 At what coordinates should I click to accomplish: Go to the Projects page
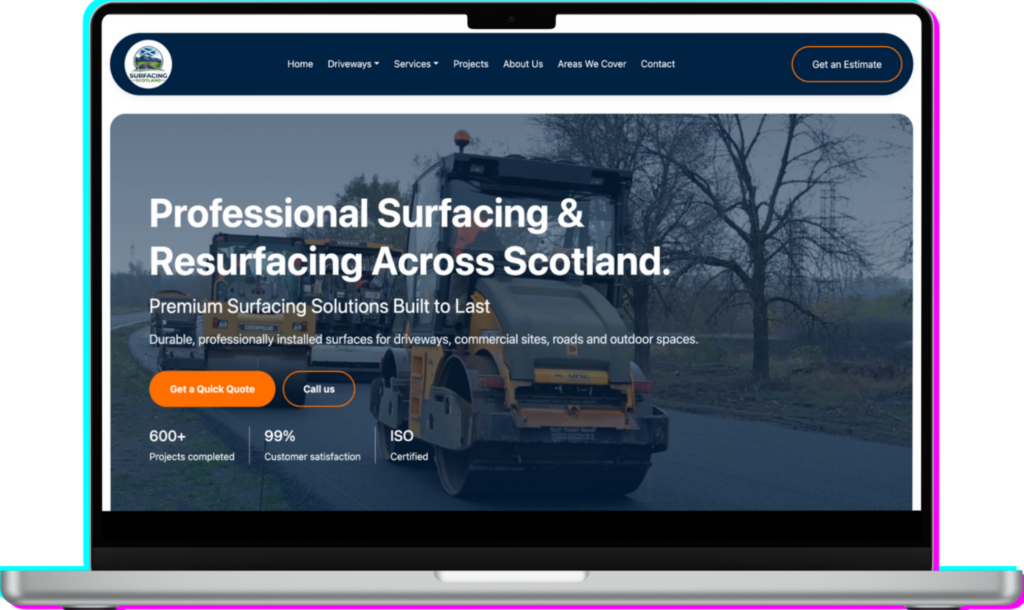point(471,64)
